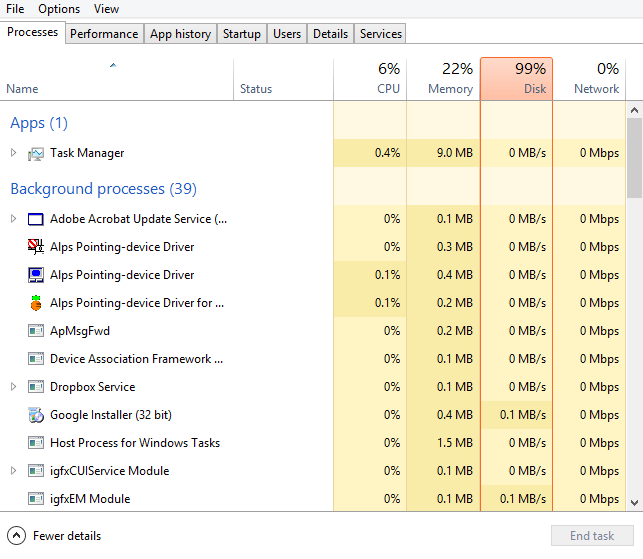Expand the Task Manager process entry
Image resolution: width=643 pixels, height=559 pixels.
(x=13, y=153)
